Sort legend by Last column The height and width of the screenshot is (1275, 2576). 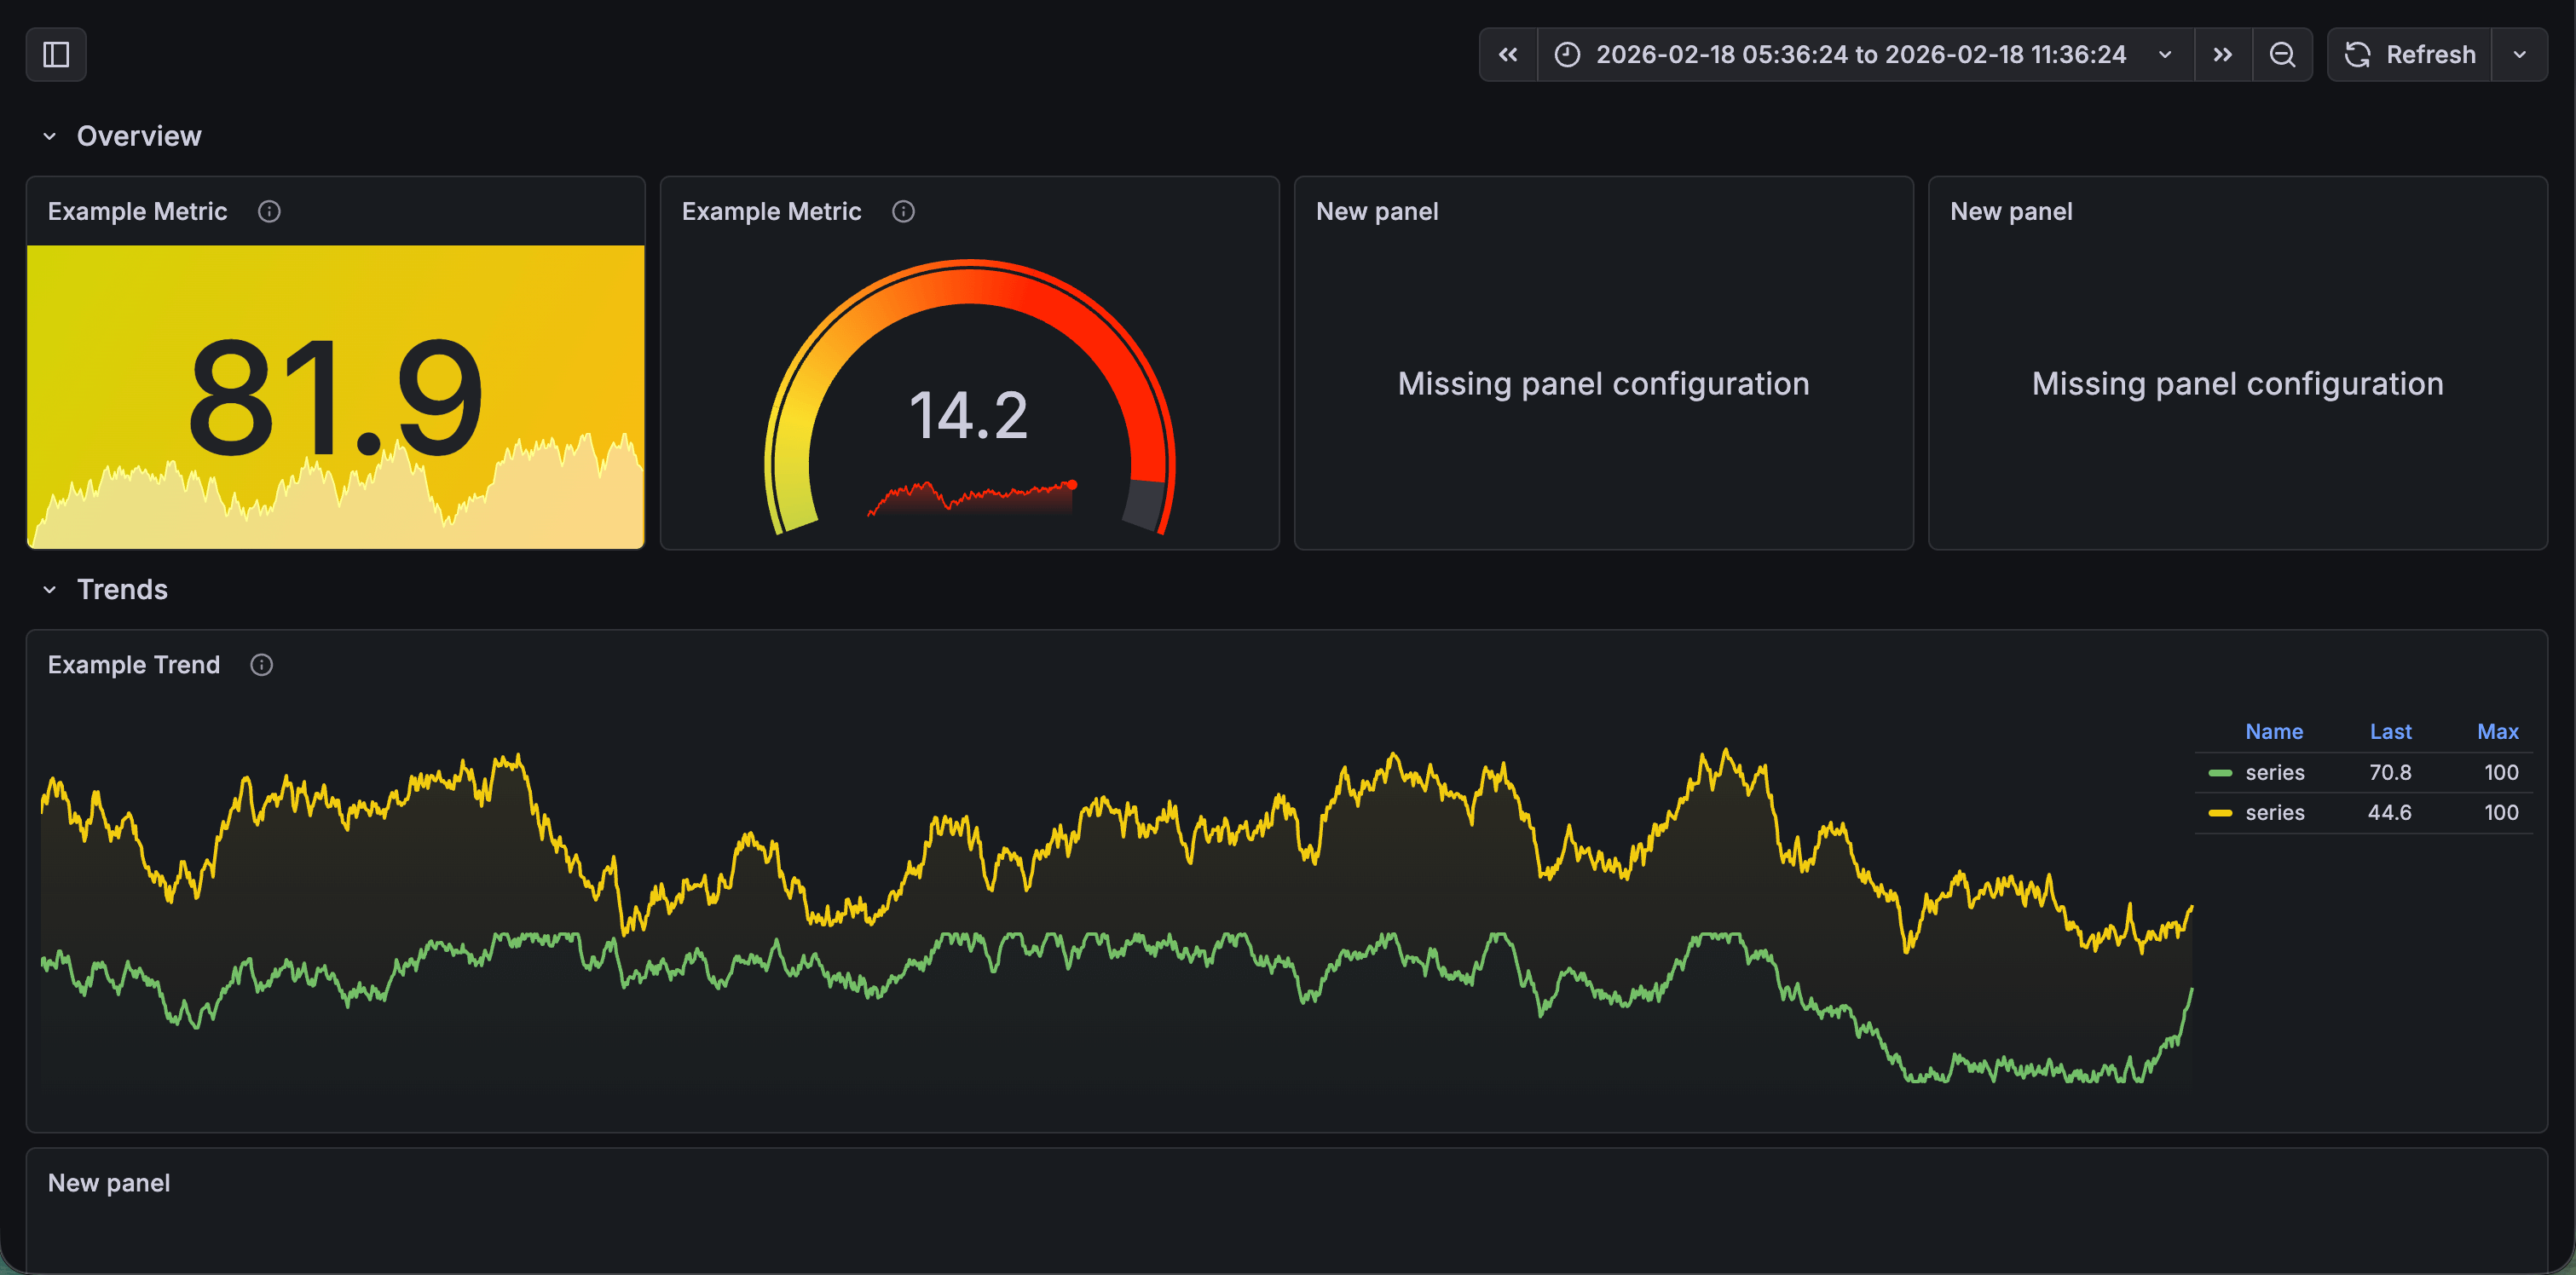(x=2390, y=731)
